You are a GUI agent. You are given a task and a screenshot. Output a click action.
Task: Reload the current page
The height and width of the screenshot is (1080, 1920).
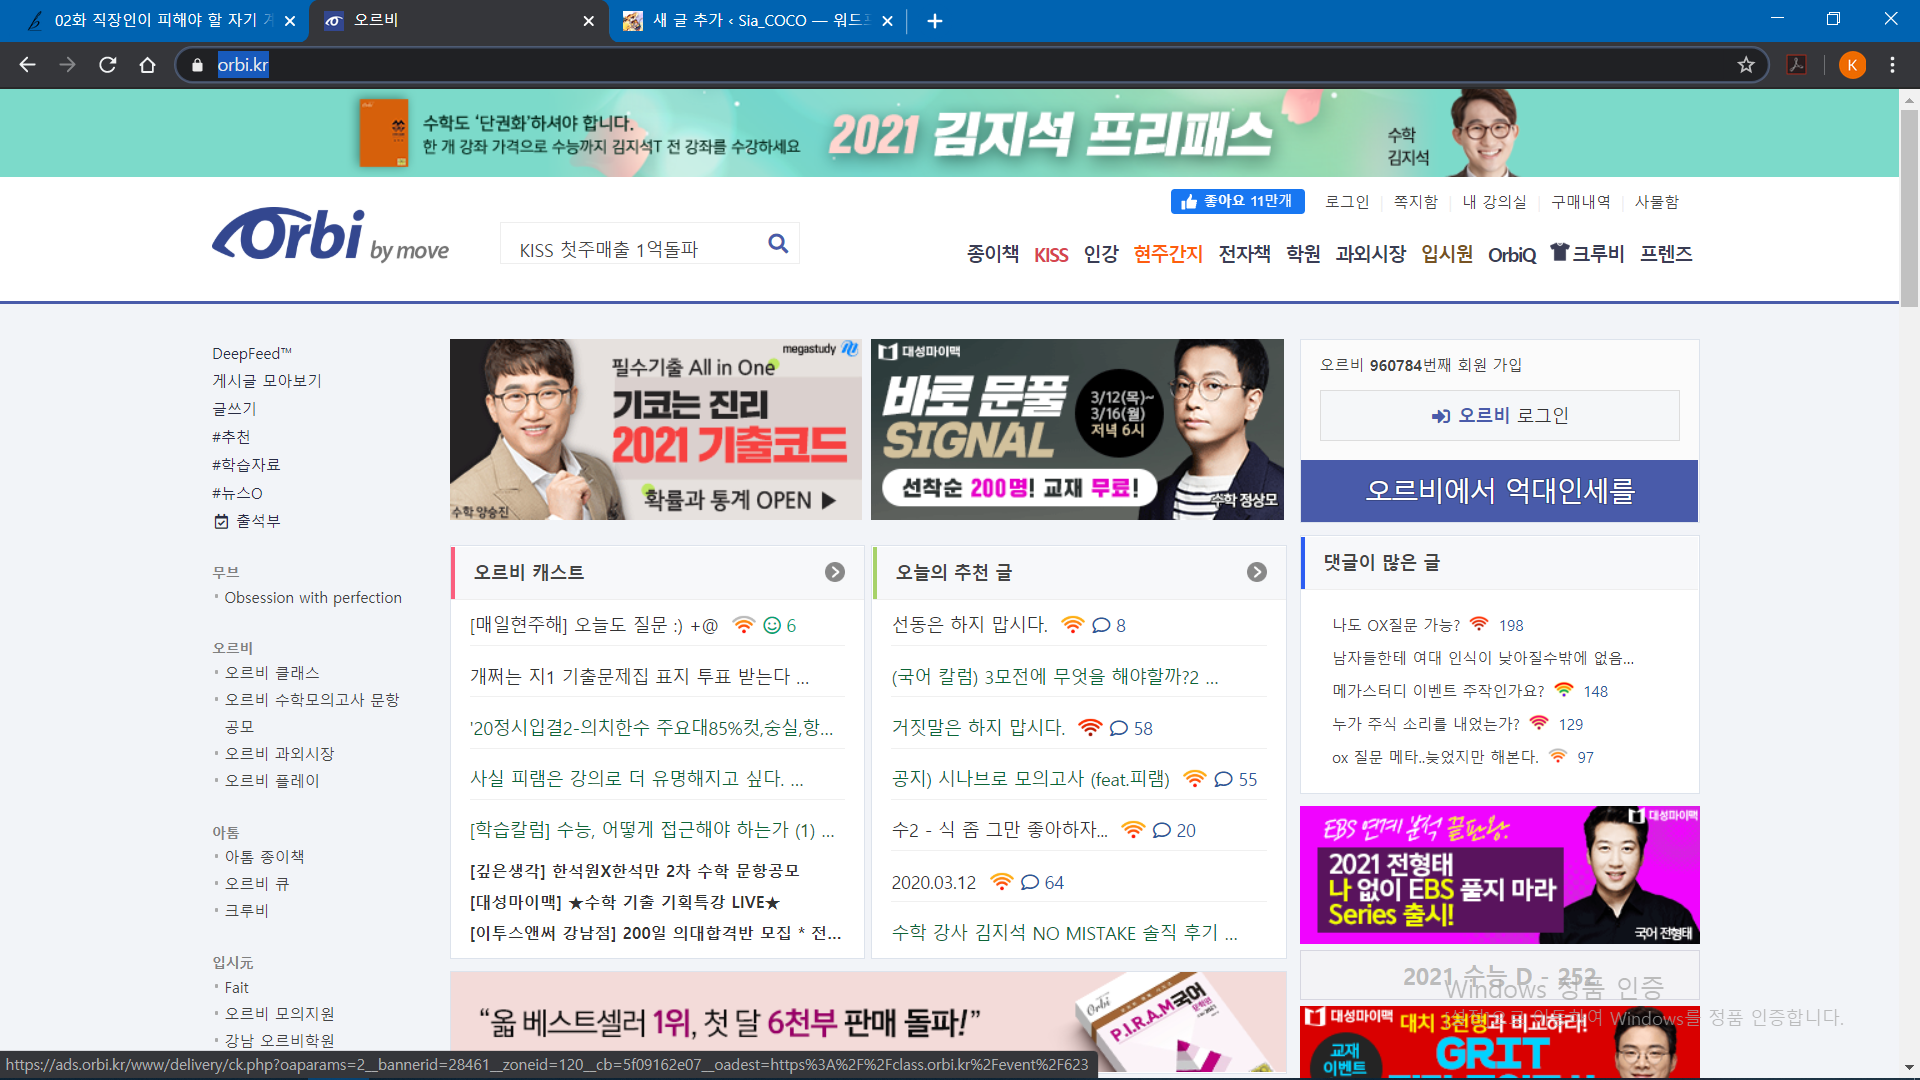107,65
